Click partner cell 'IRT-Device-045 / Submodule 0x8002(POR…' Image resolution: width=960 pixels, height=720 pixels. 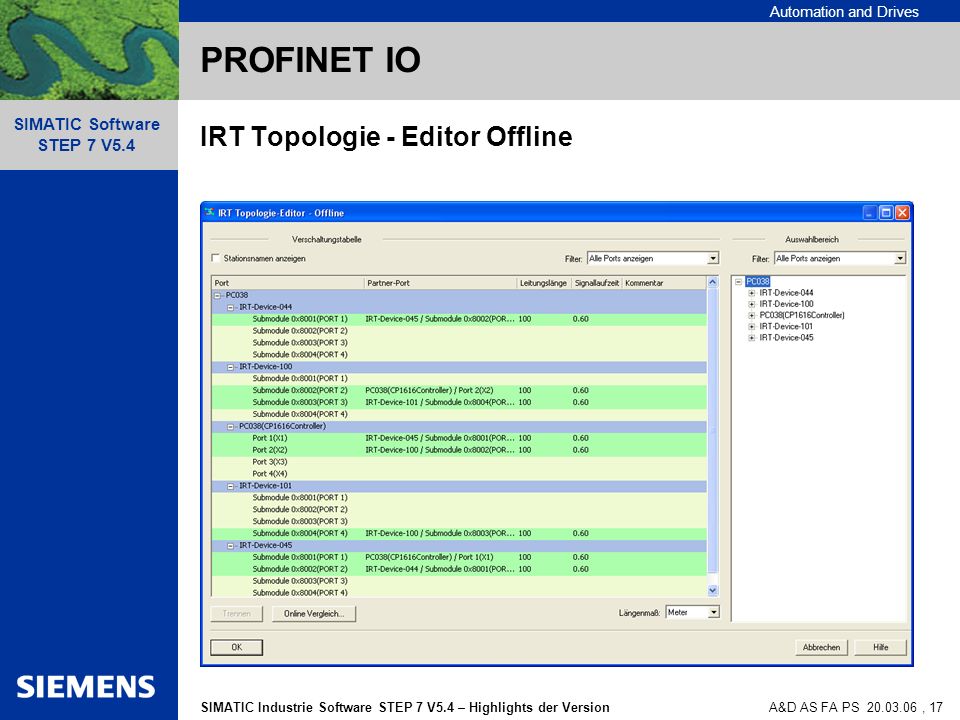pyautogui.click(x=440, y=320)
